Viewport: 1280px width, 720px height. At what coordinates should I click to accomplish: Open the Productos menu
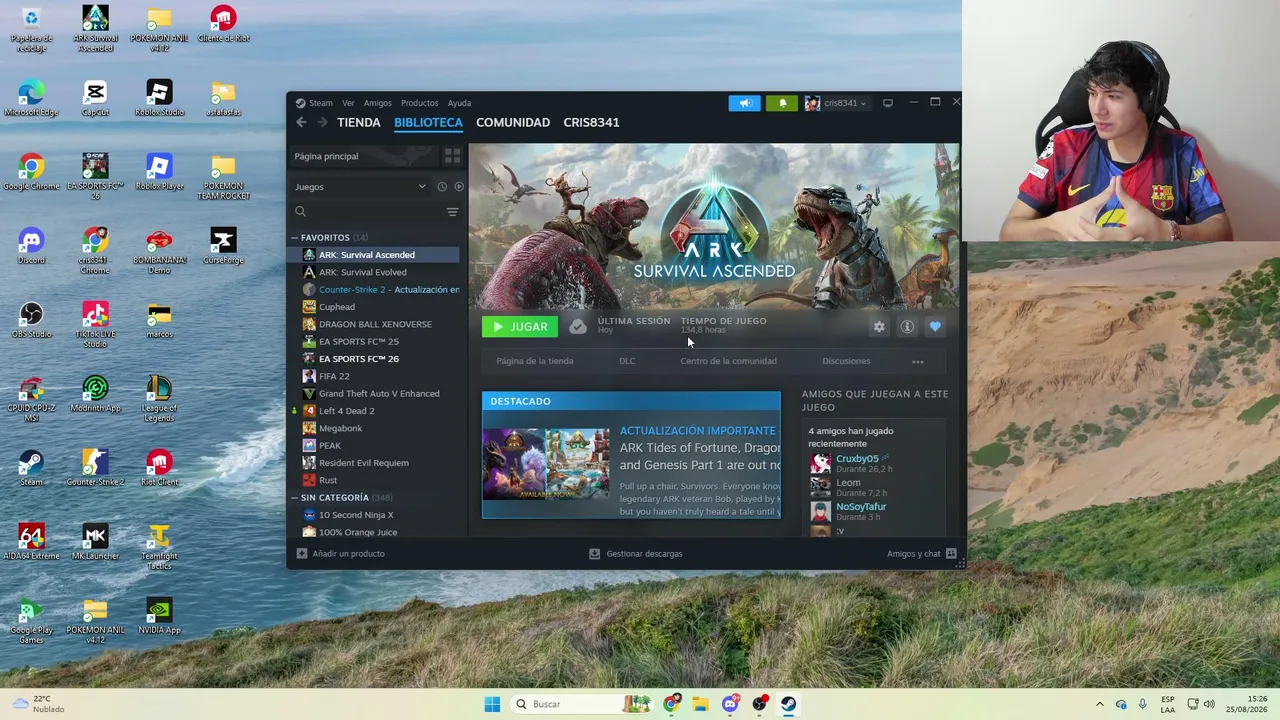pyautogui.click(x=420, y=103)
